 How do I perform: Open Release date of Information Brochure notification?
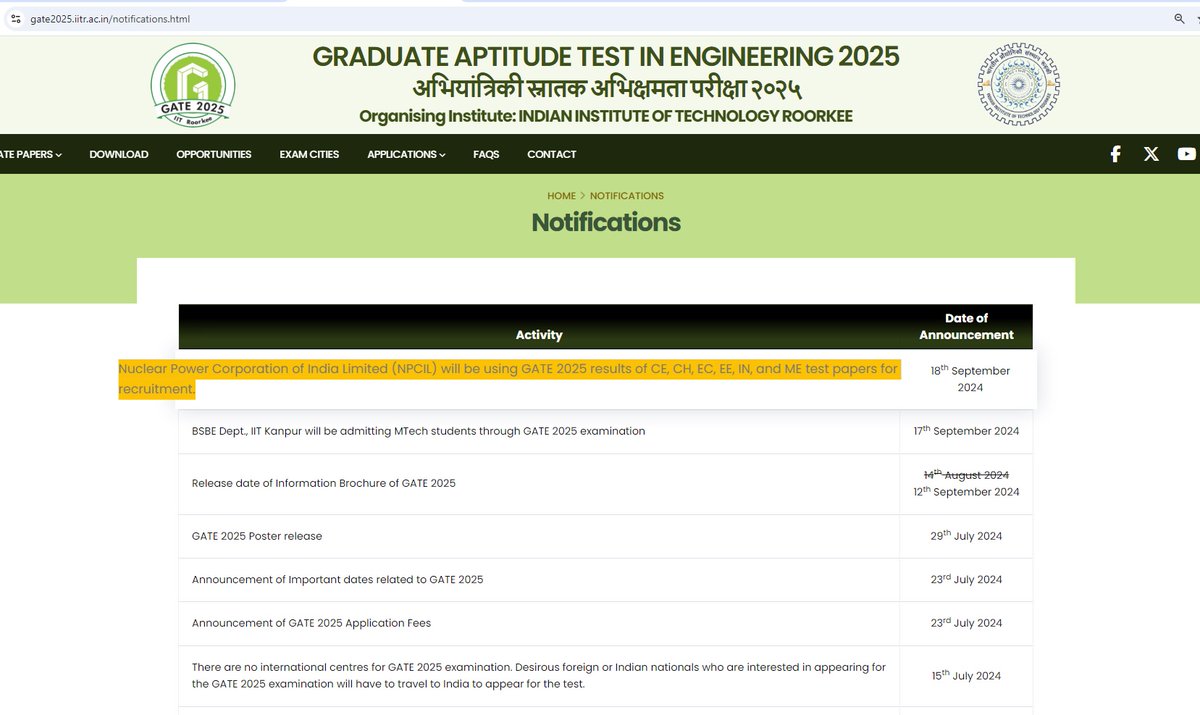click(x=323, y=483)
